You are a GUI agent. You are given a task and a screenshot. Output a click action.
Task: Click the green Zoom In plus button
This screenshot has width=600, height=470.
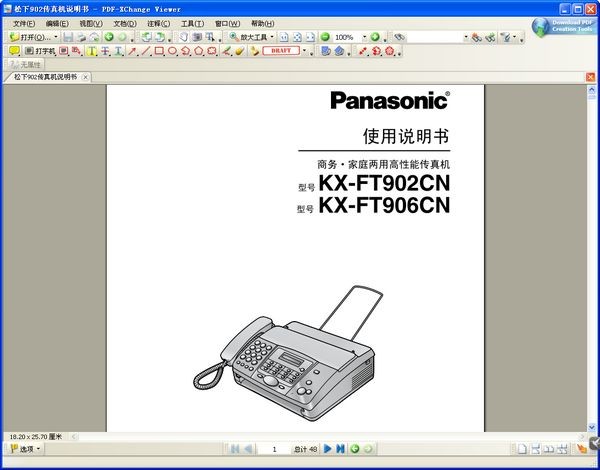pos(375,37)
